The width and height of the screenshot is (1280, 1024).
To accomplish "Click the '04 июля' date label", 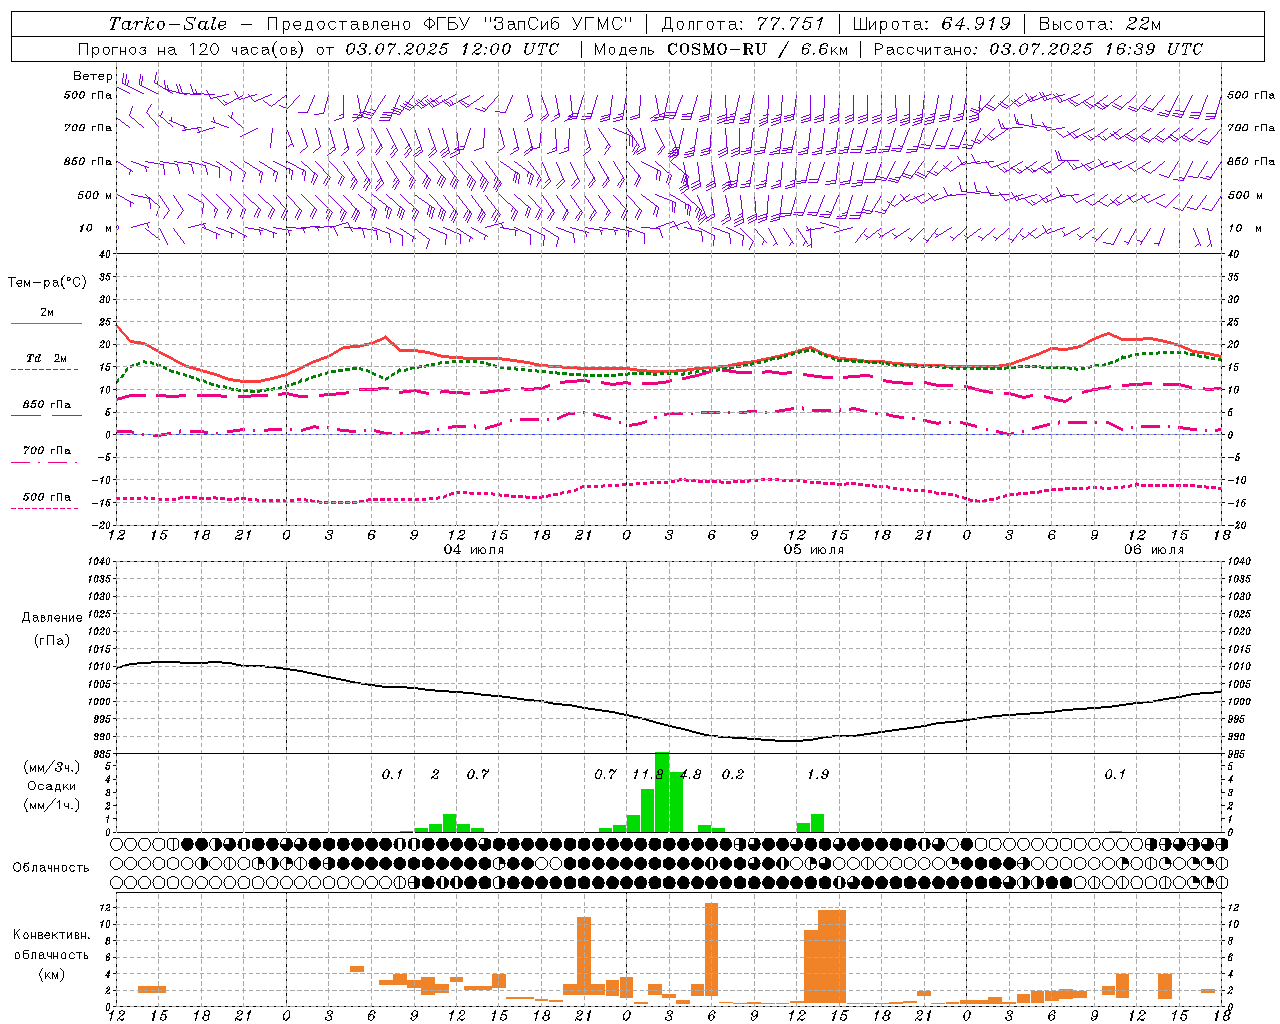I will coord(474,550).
